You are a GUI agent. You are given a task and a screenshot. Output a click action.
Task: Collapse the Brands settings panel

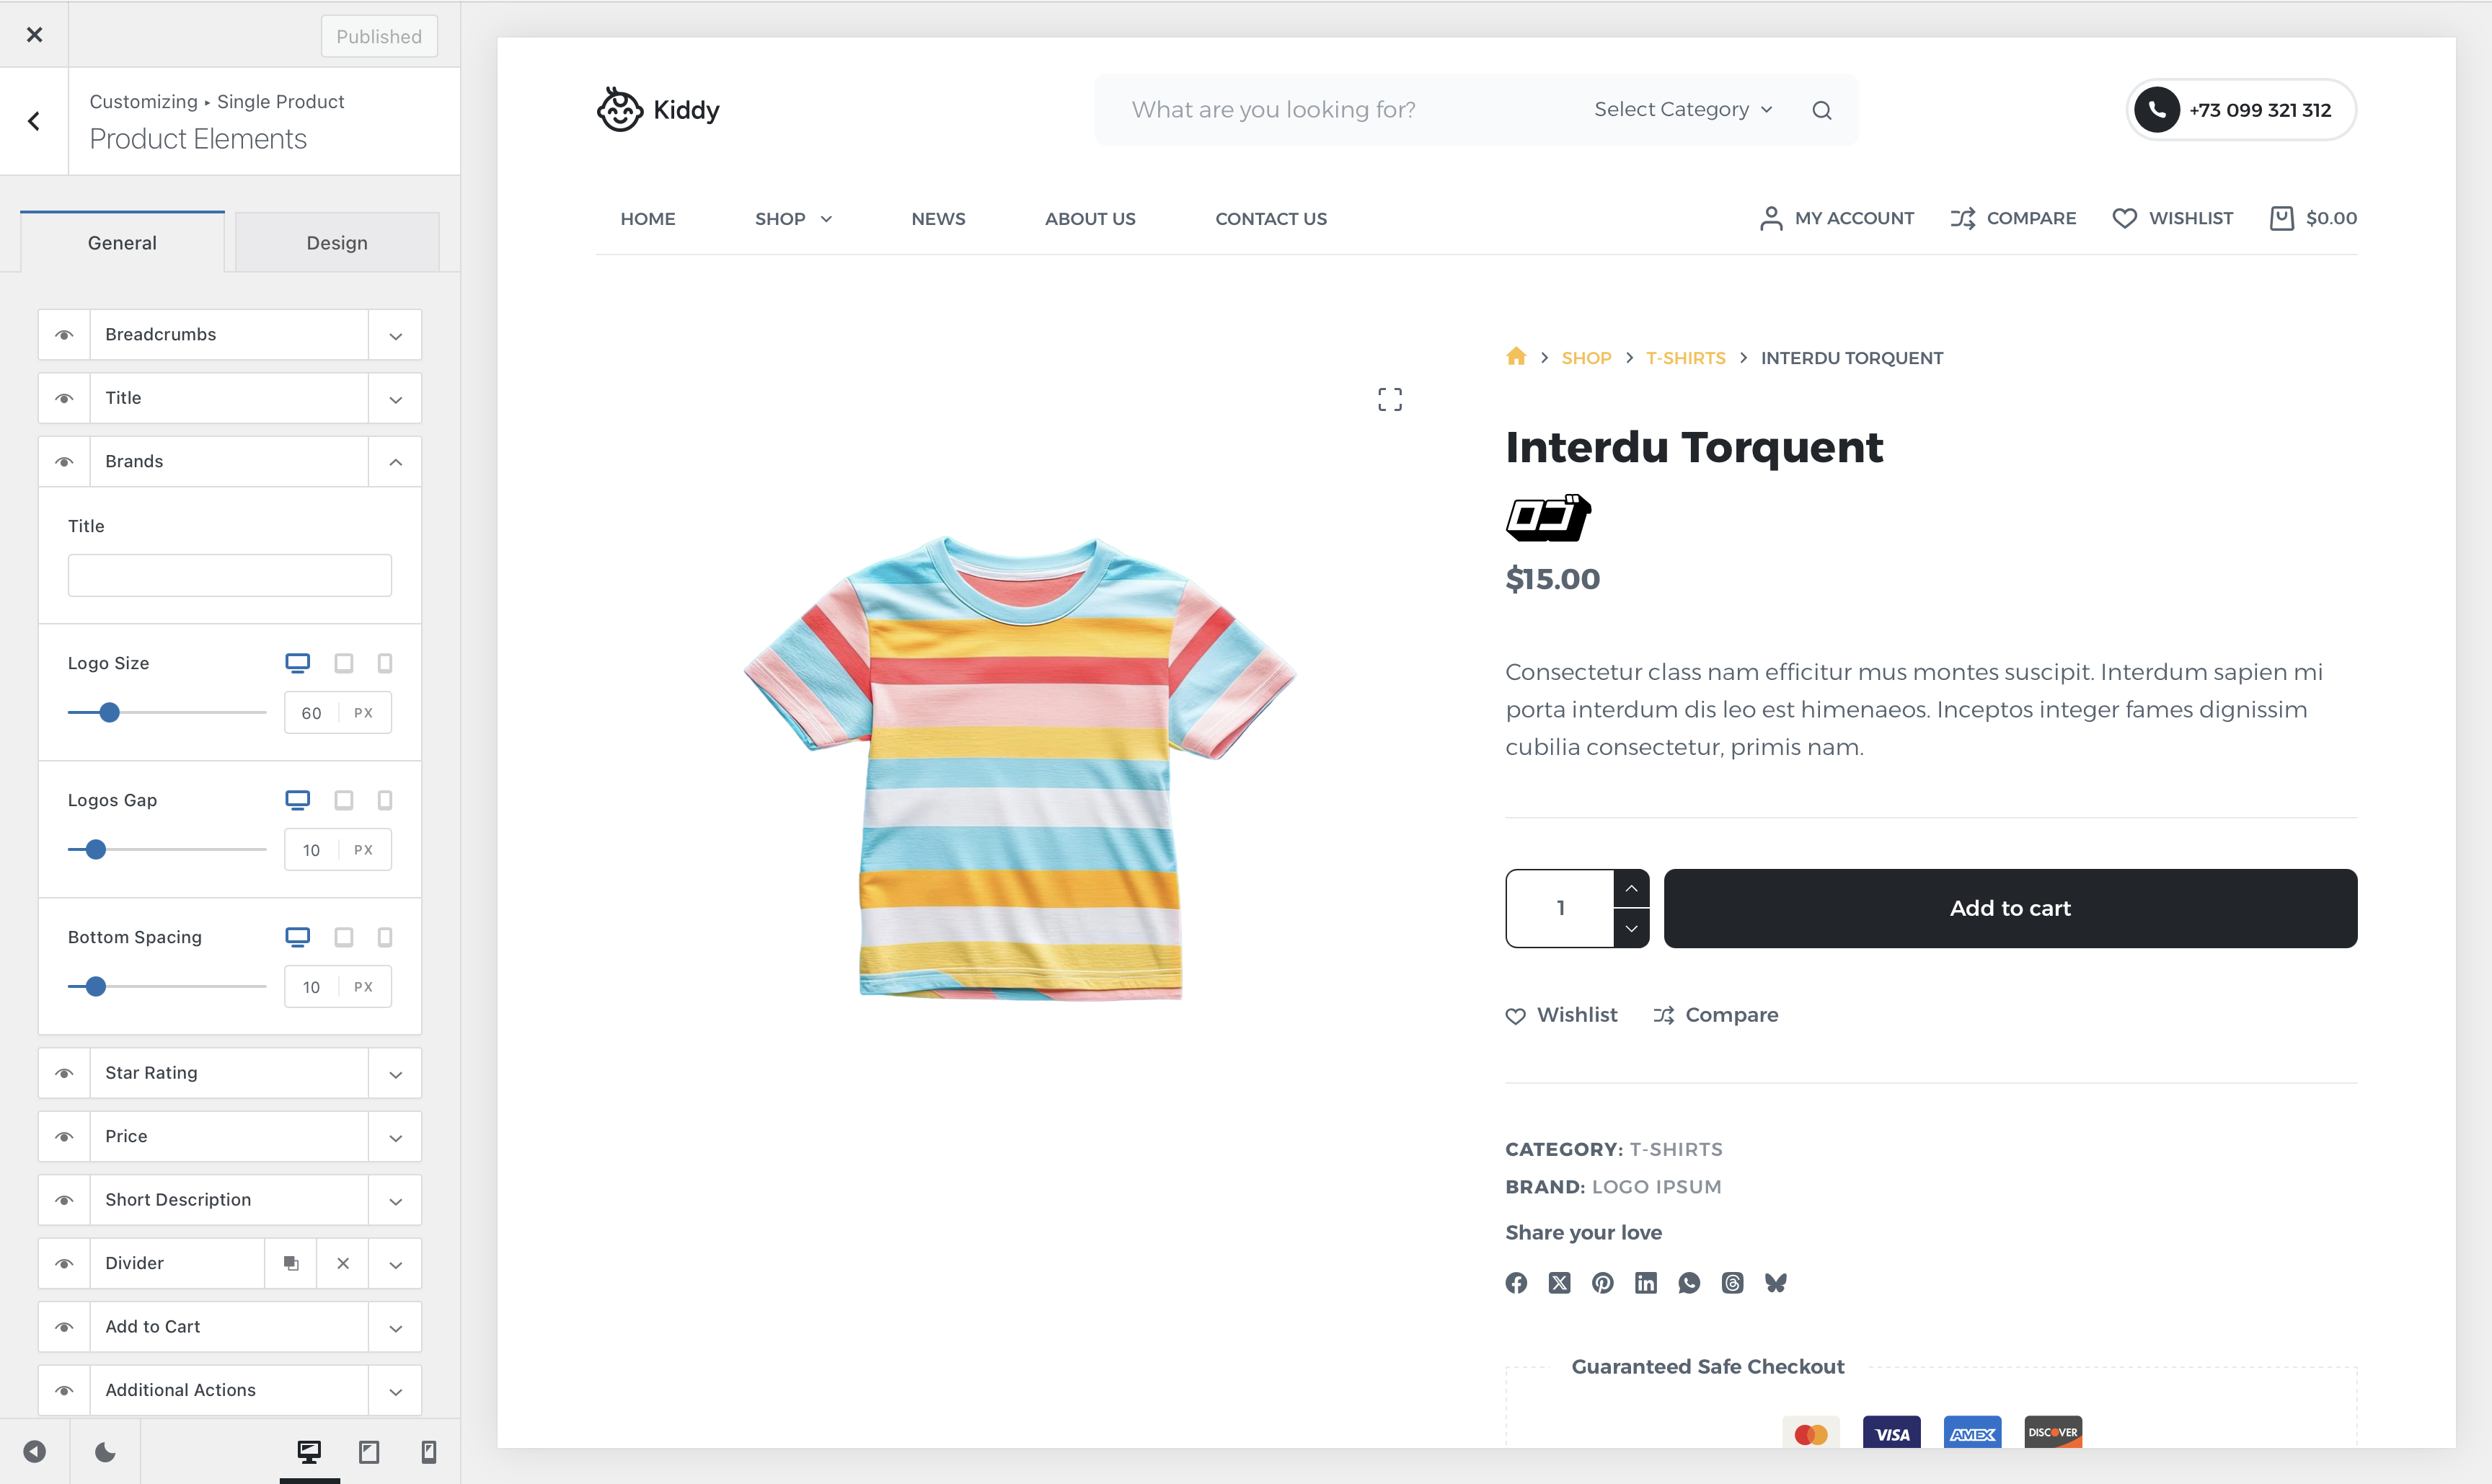pos(395,461)
